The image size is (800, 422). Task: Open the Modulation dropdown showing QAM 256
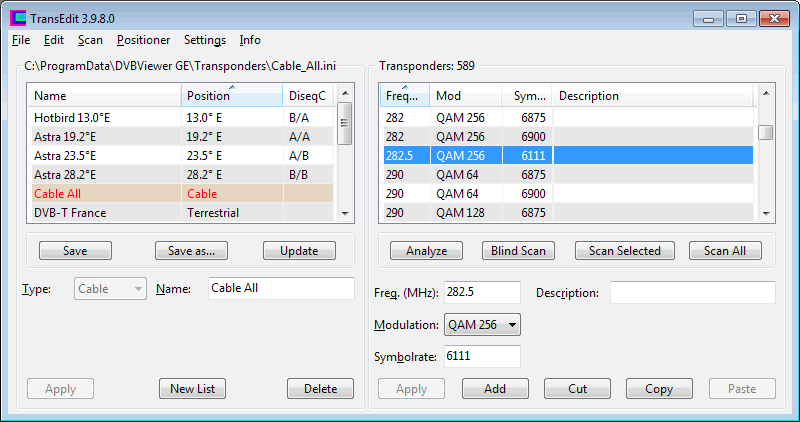[482, 325]
